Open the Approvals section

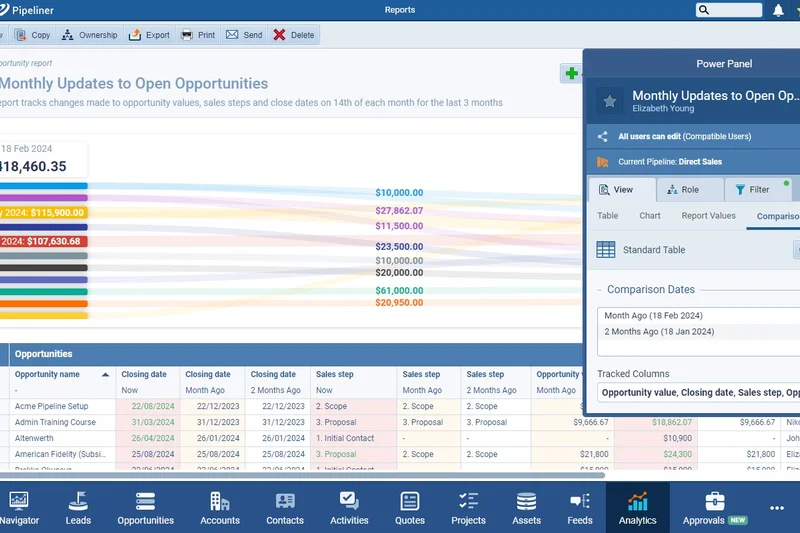click(714, 508)
